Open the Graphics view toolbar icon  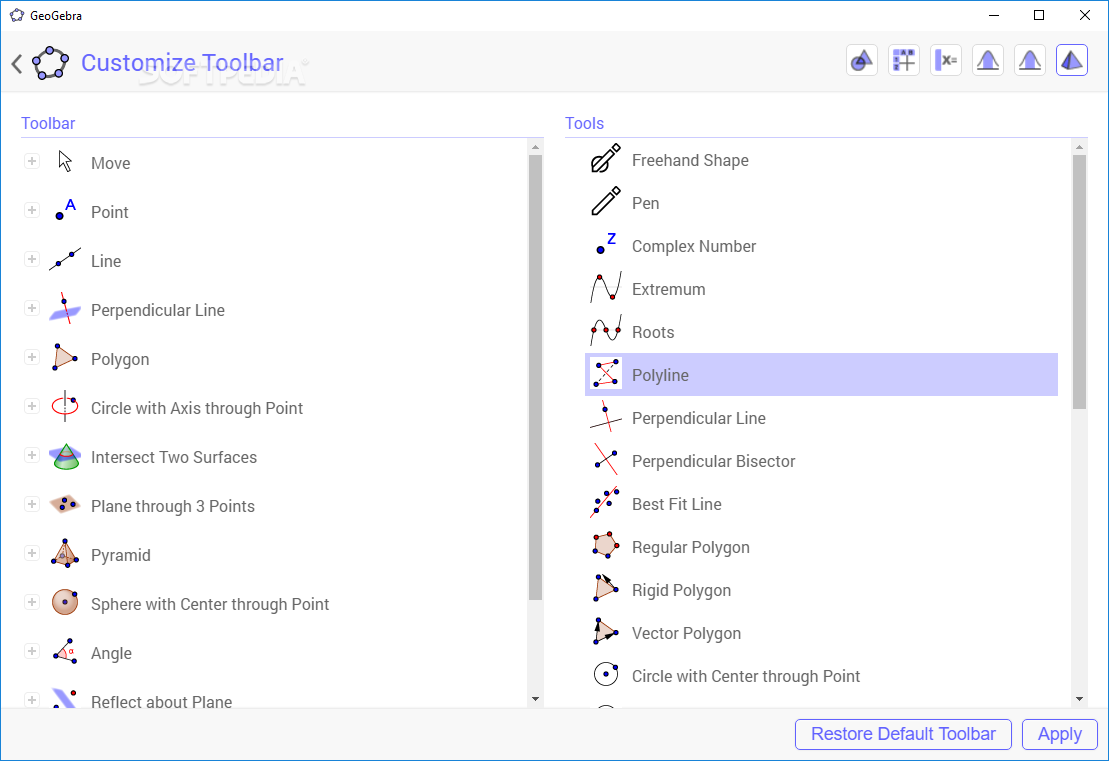click(x=861, y=61)
